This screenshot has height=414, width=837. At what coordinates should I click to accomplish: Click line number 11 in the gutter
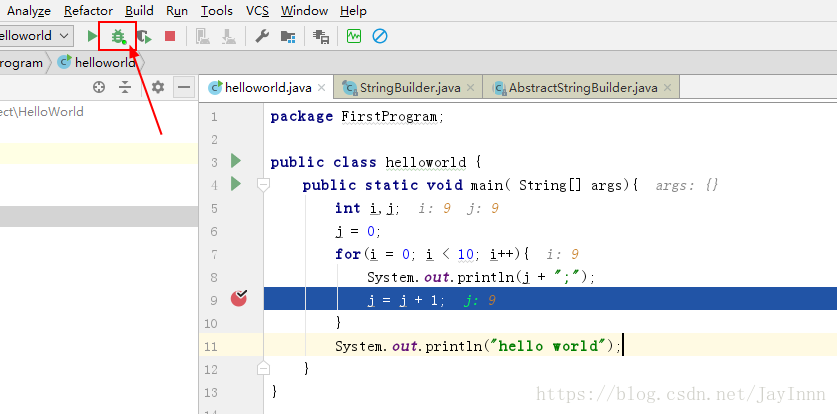click(x=211, y=346)
